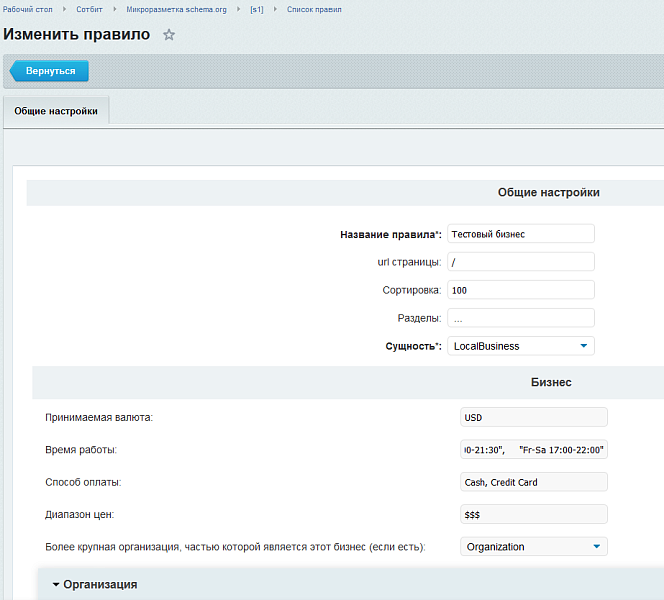Focus the url страницы input field
664x600 pixels.
520,262
